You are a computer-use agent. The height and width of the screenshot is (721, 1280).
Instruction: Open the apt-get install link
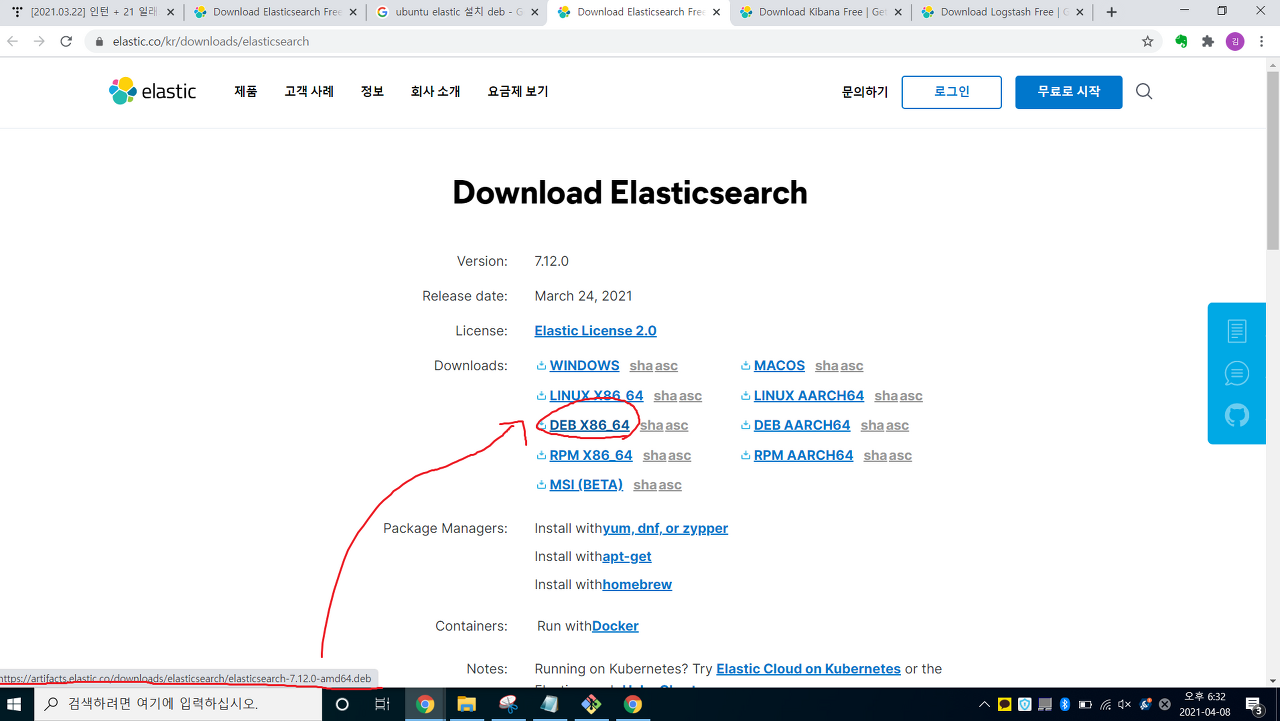[x=627, y=557]
